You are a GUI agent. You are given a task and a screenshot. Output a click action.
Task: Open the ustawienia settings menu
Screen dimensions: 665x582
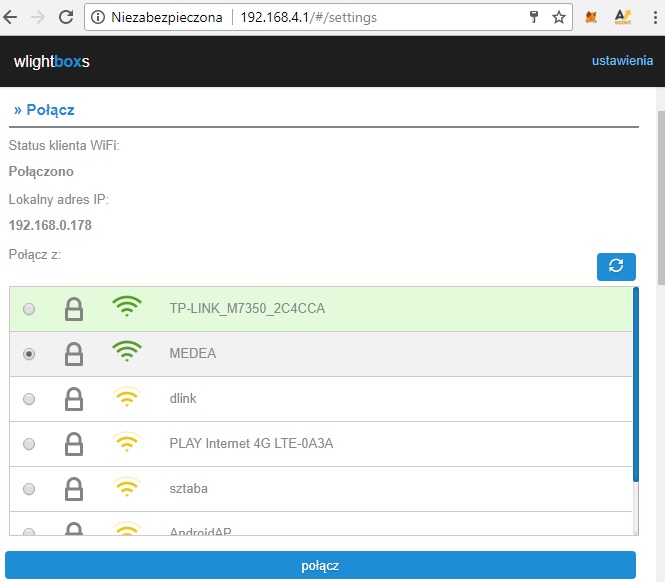[622, 61]
